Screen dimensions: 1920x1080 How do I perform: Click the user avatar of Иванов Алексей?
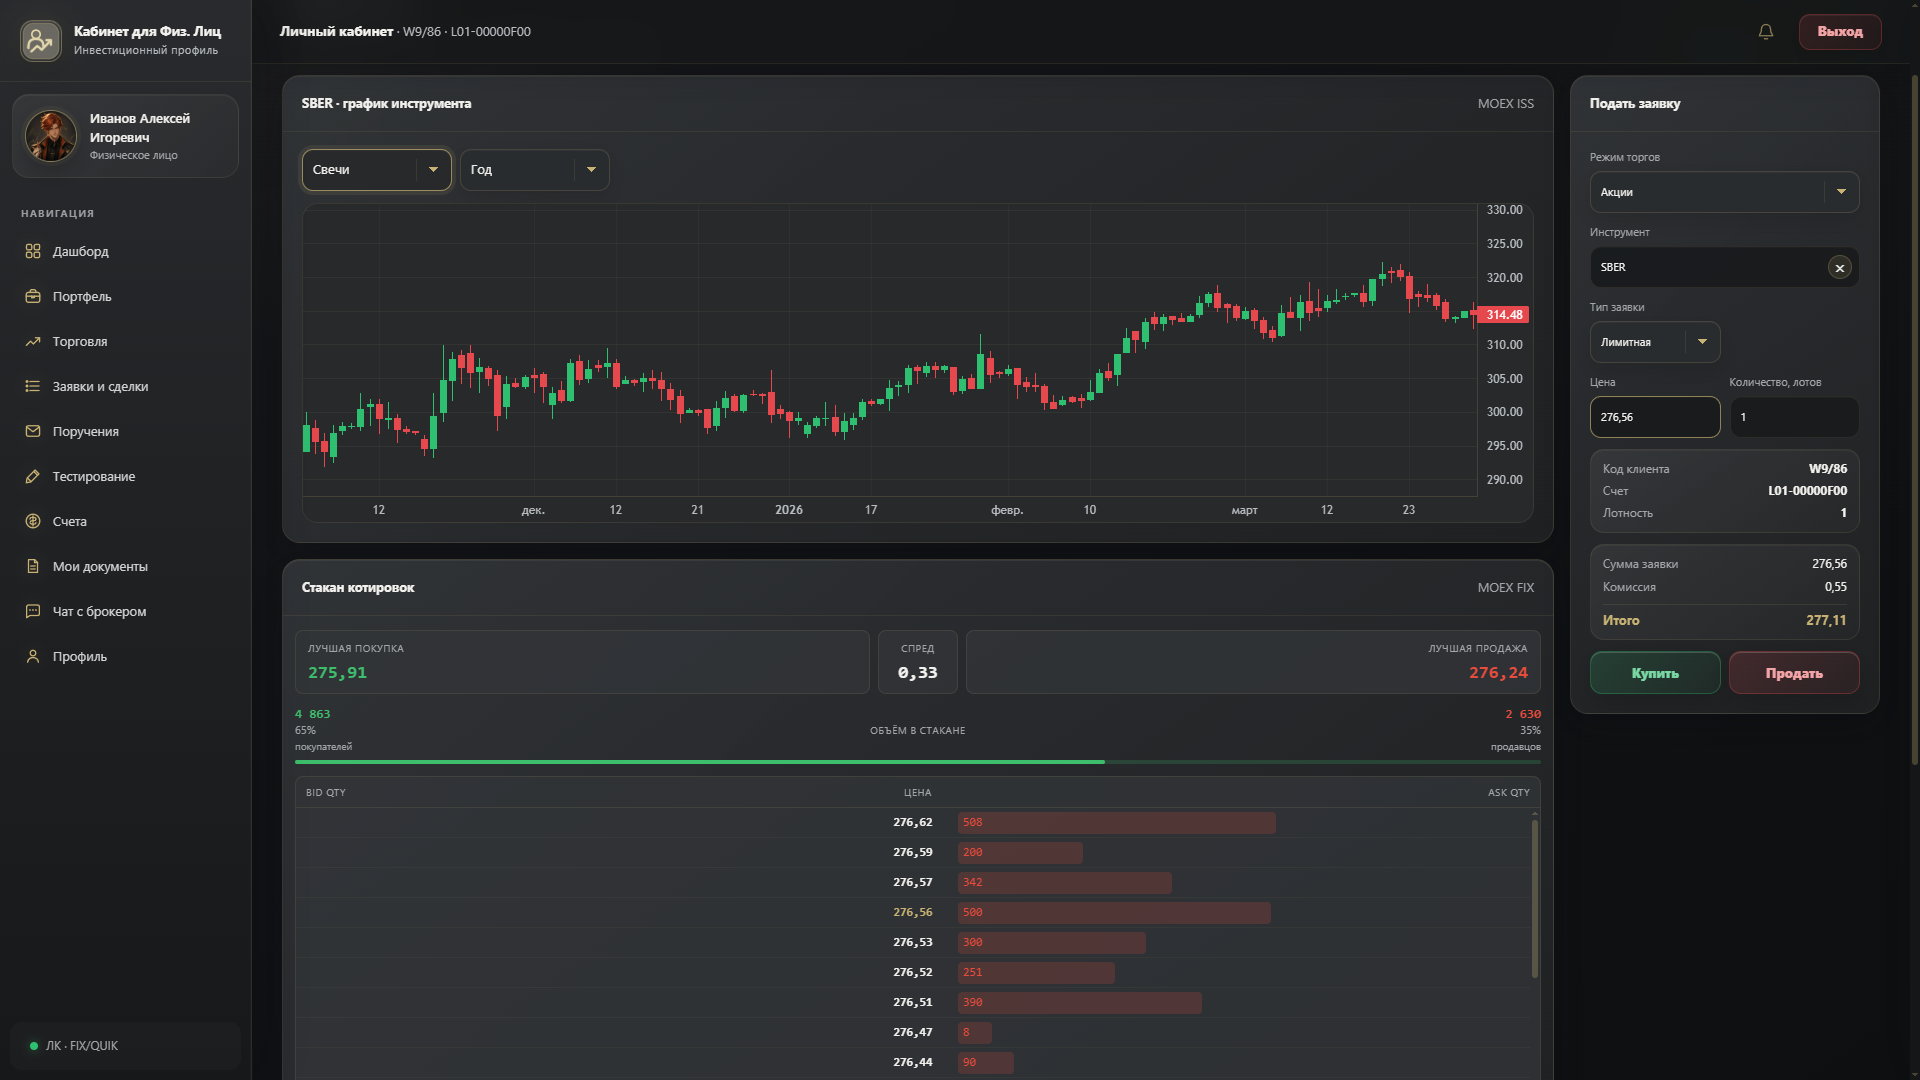[x=51, y=136]
